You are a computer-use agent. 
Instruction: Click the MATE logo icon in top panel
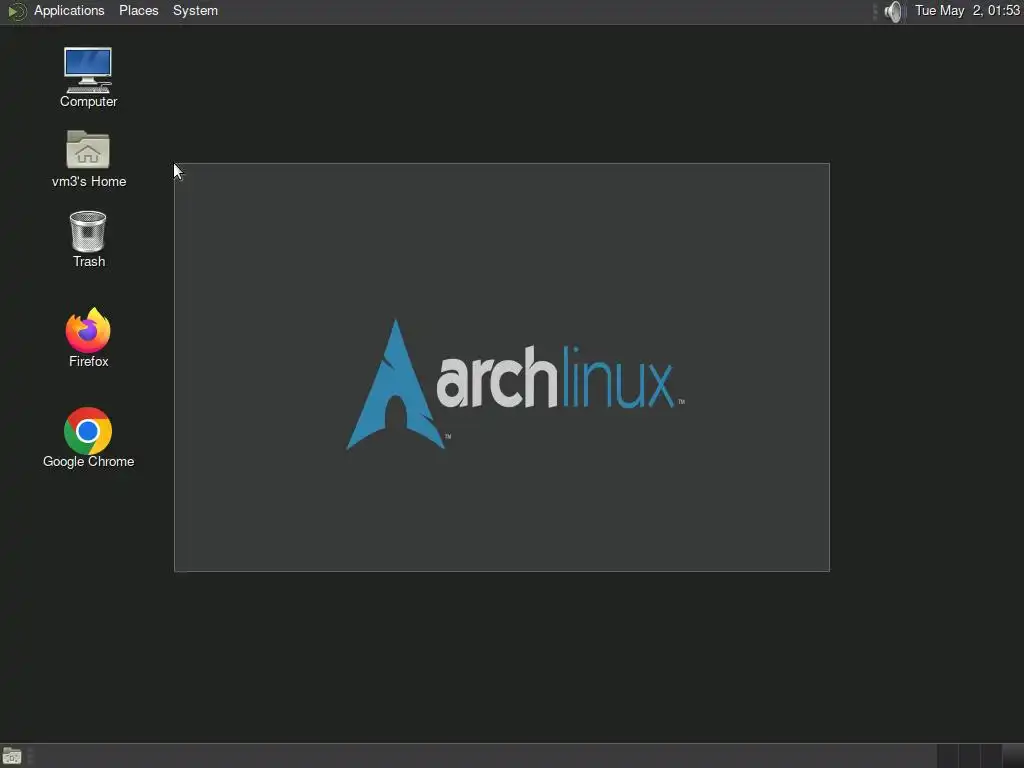(17, 11)
